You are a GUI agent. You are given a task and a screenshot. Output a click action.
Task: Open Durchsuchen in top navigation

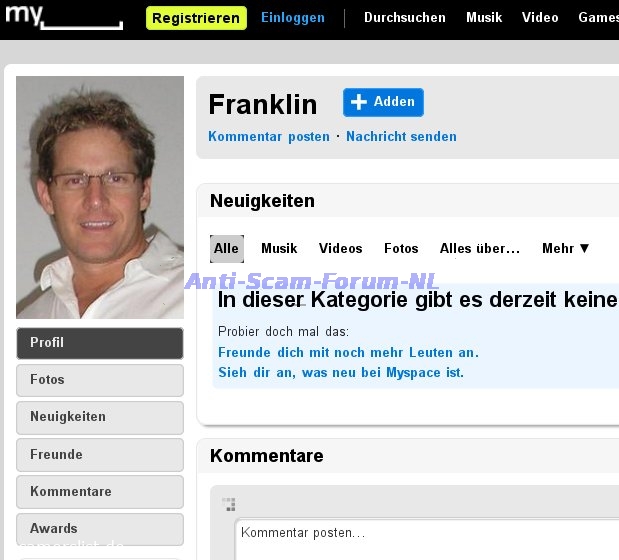[x=405, y=17]
